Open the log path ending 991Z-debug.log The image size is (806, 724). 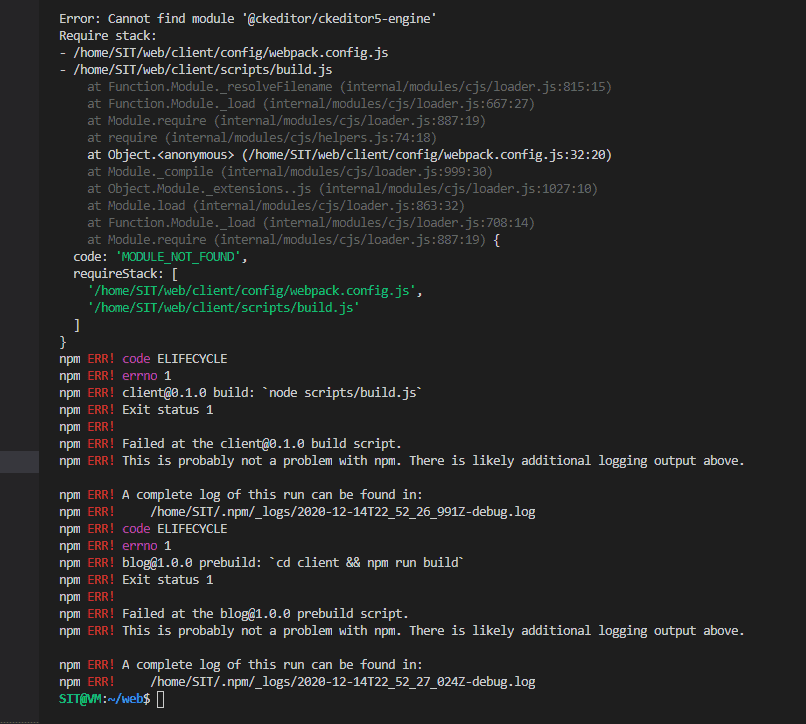[342, 511]
